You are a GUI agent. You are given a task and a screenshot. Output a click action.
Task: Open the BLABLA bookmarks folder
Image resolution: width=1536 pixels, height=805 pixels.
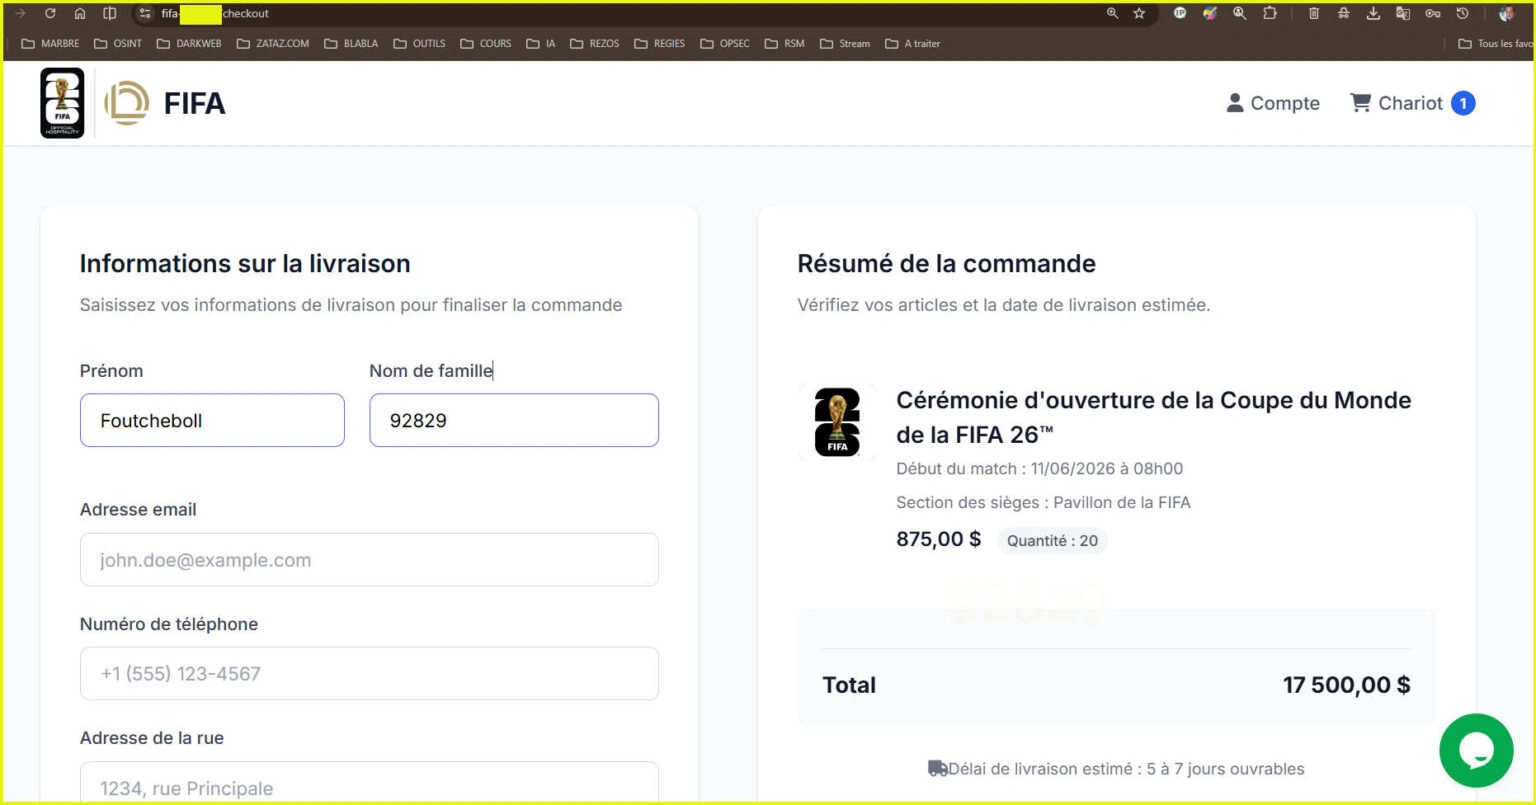coord(351,44)
